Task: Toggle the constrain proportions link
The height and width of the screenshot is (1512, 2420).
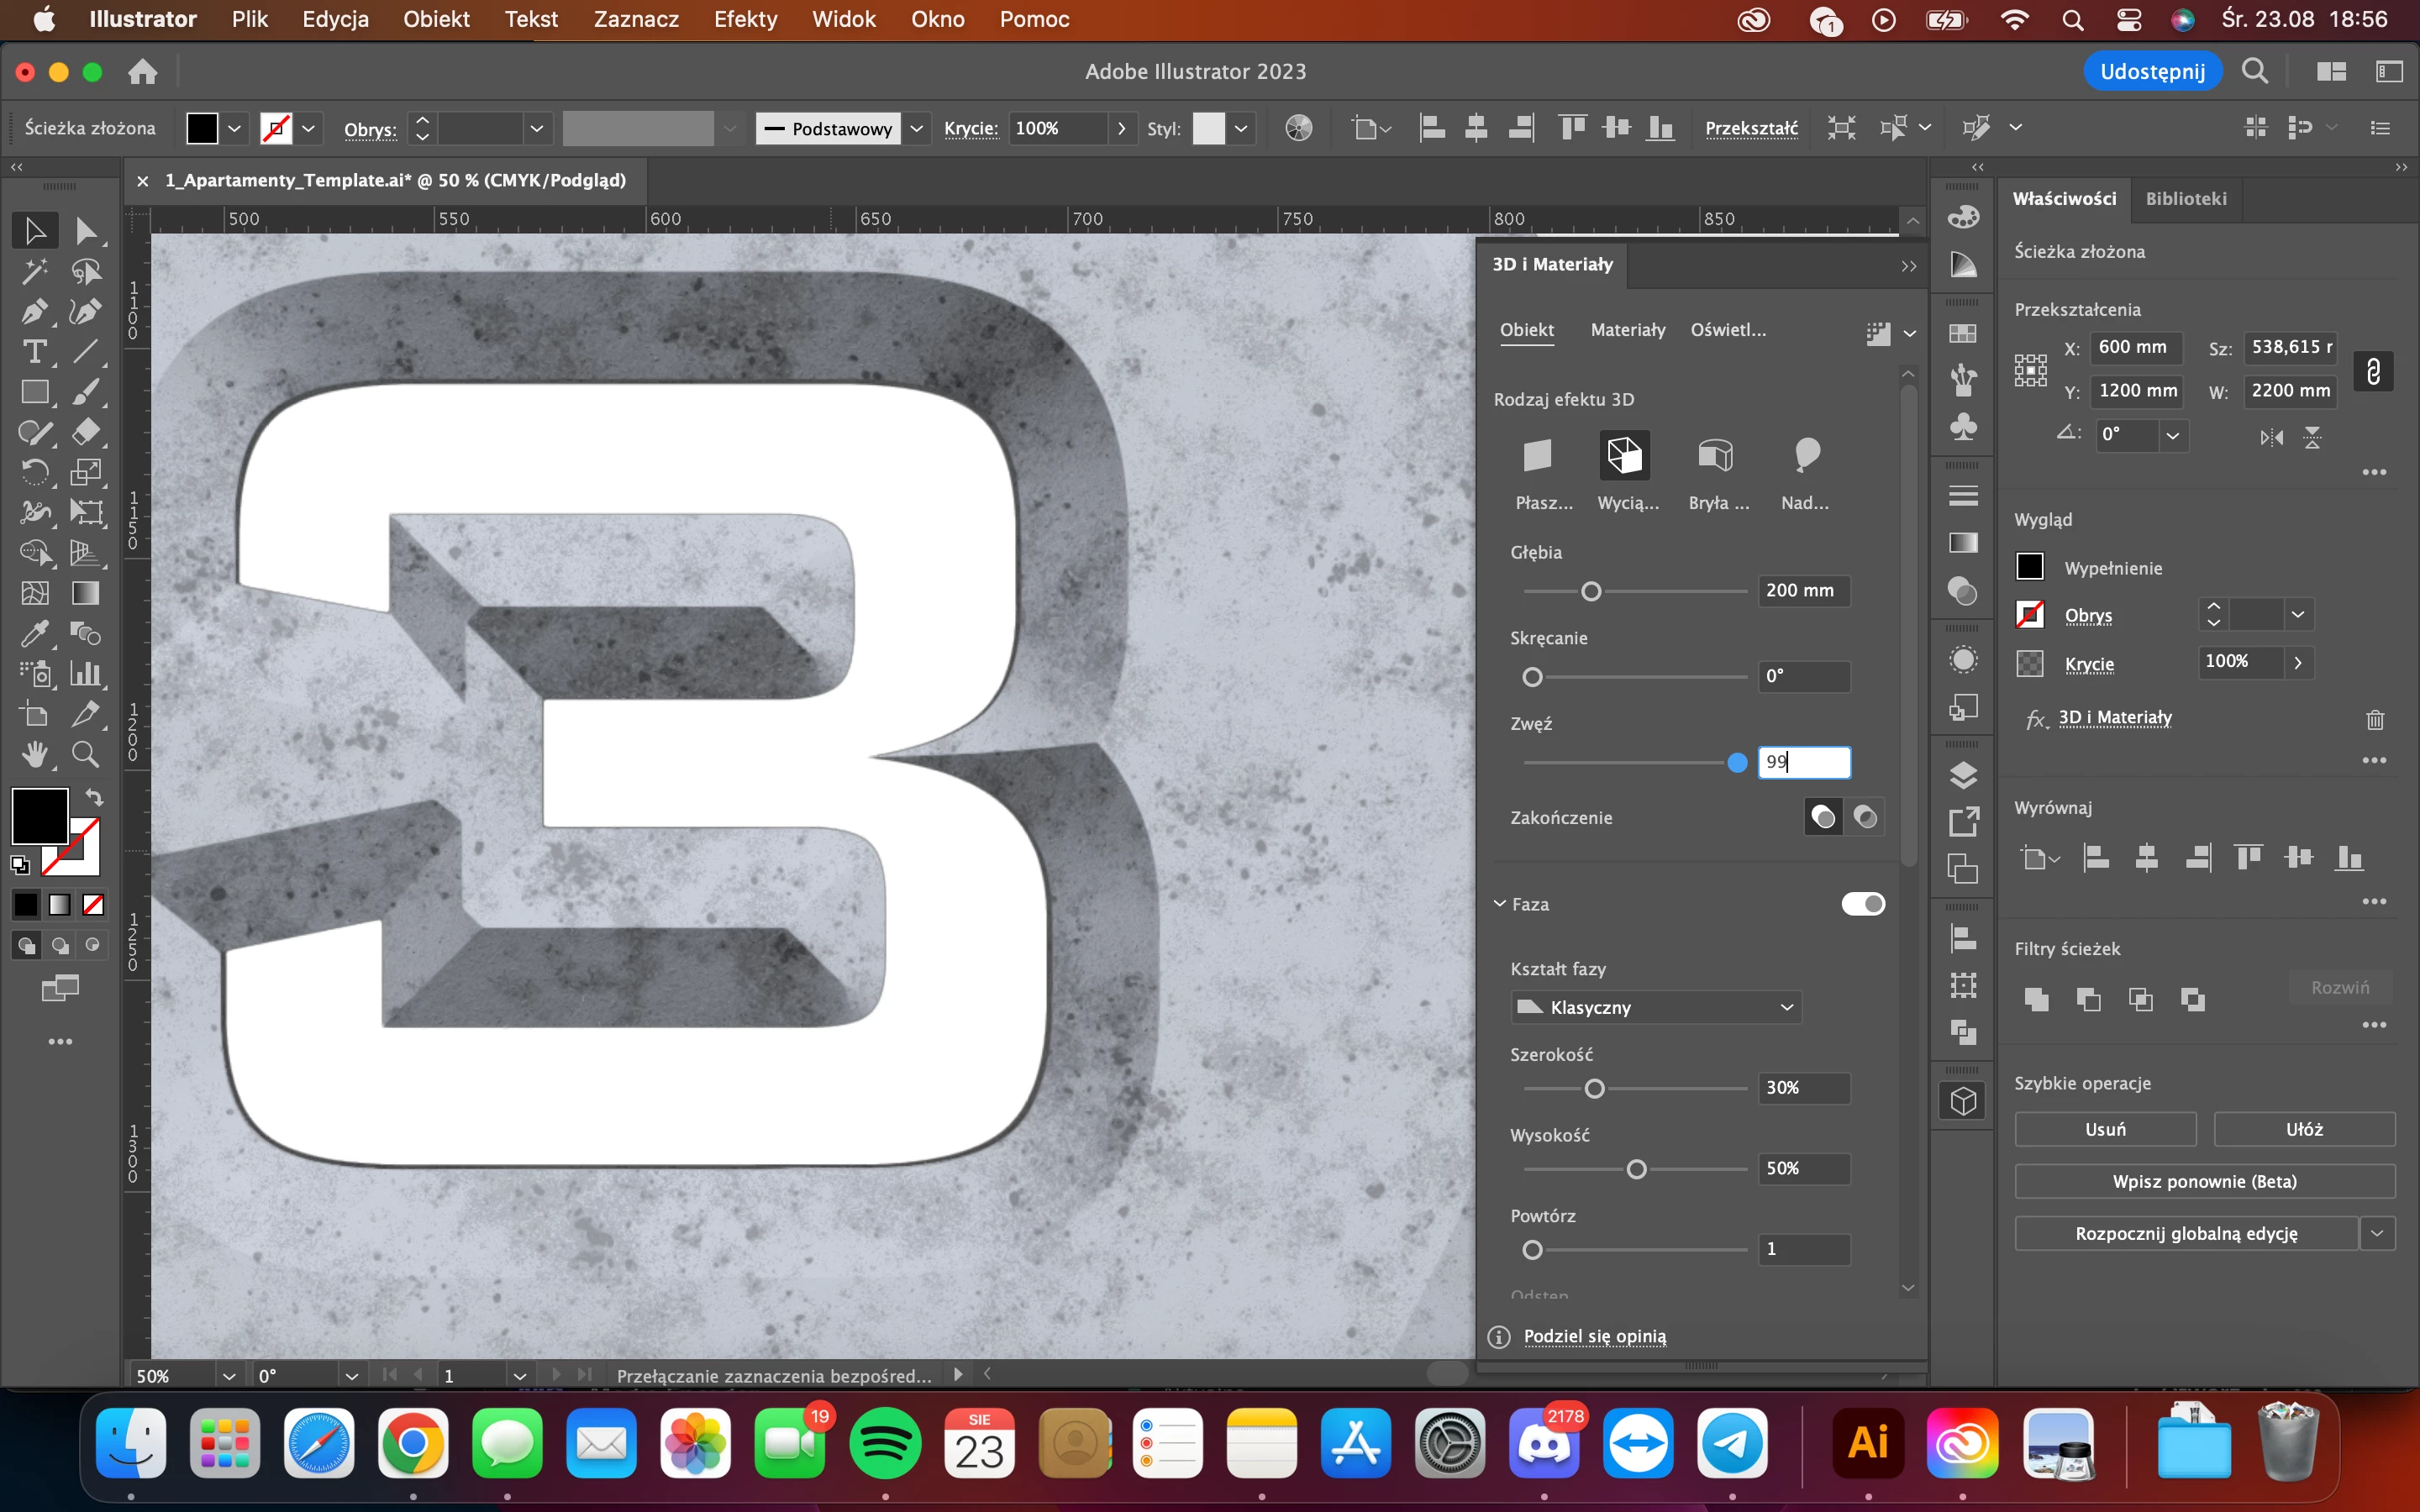Action: pyautogui.click(x=2373, y=371)
